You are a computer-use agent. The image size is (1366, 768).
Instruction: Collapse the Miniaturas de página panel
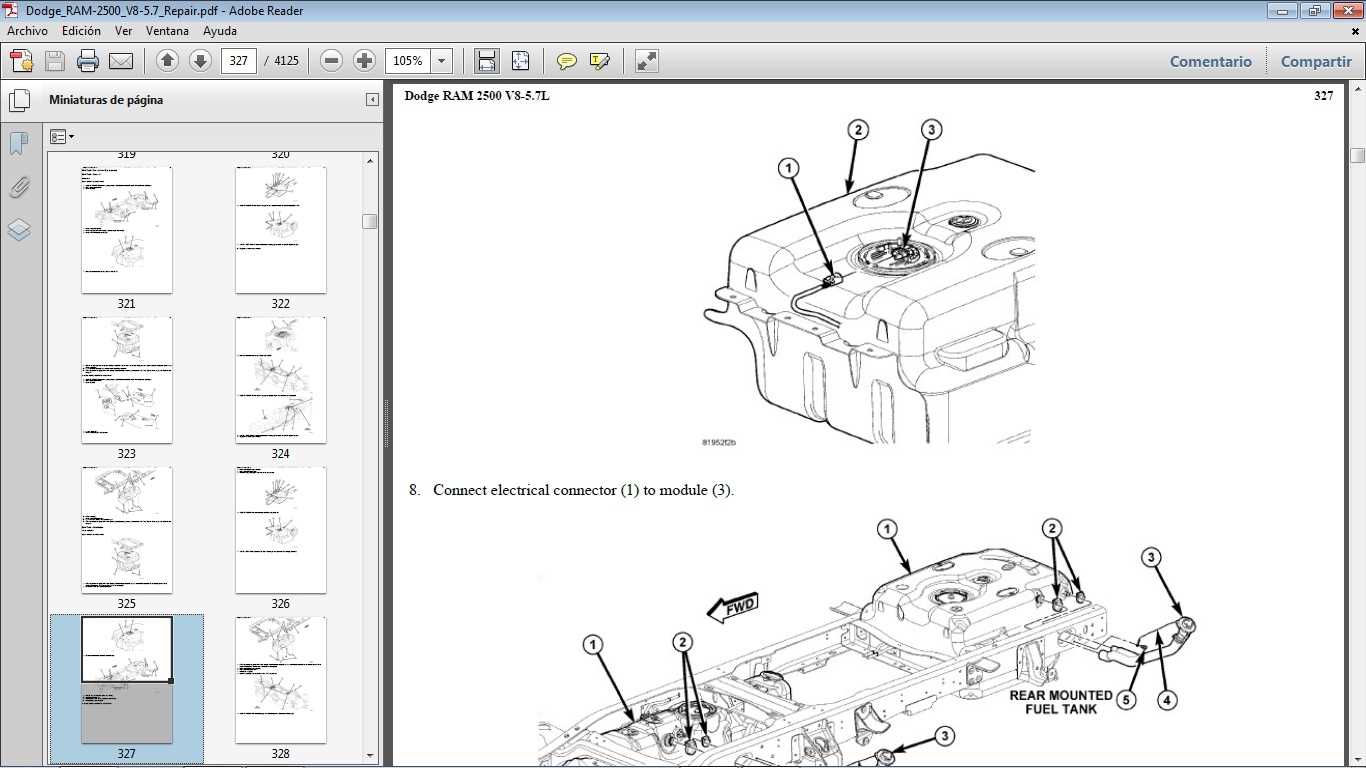click(x=372, y=100)
